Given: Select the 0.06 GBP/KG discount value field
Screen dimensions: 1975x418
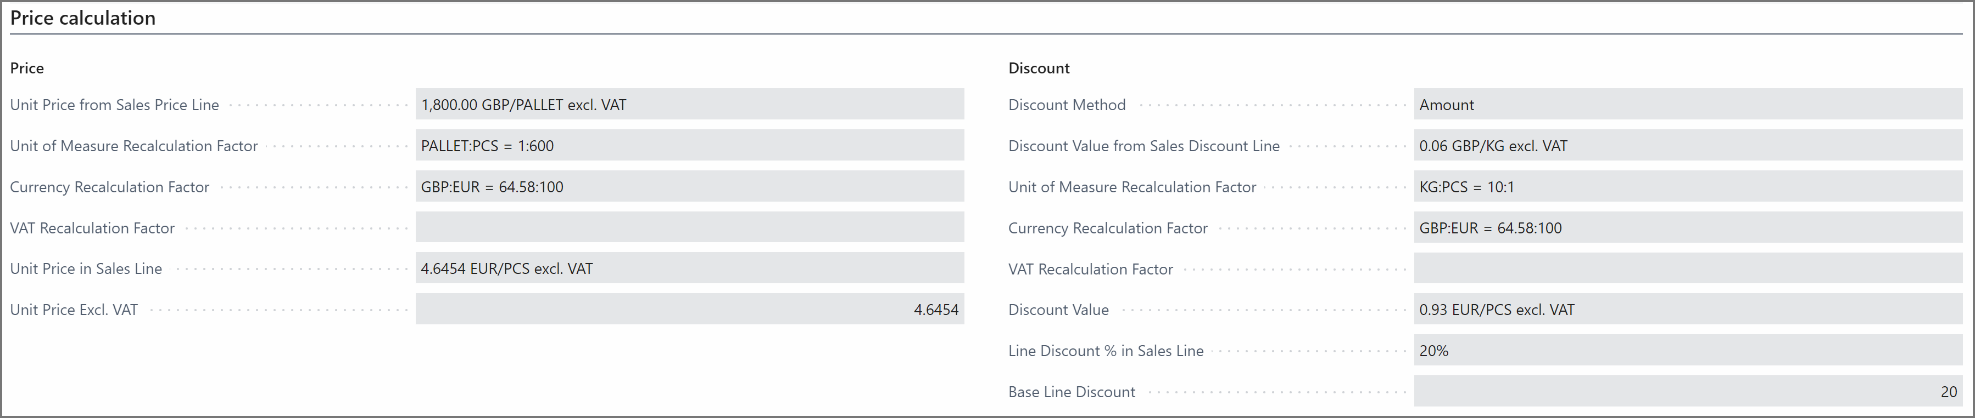Looking at the screenshot, I should point(1687,146).
